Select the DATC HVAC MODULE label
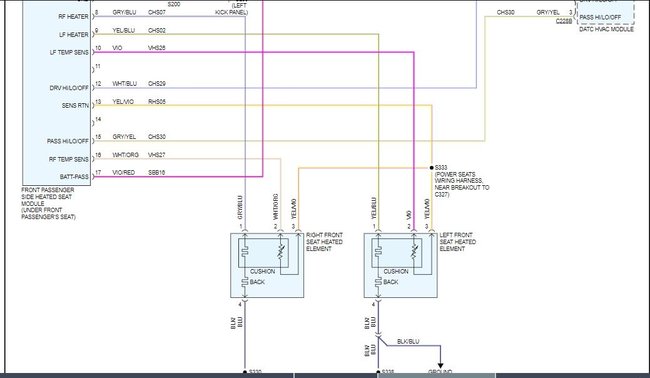 point(606,29)
